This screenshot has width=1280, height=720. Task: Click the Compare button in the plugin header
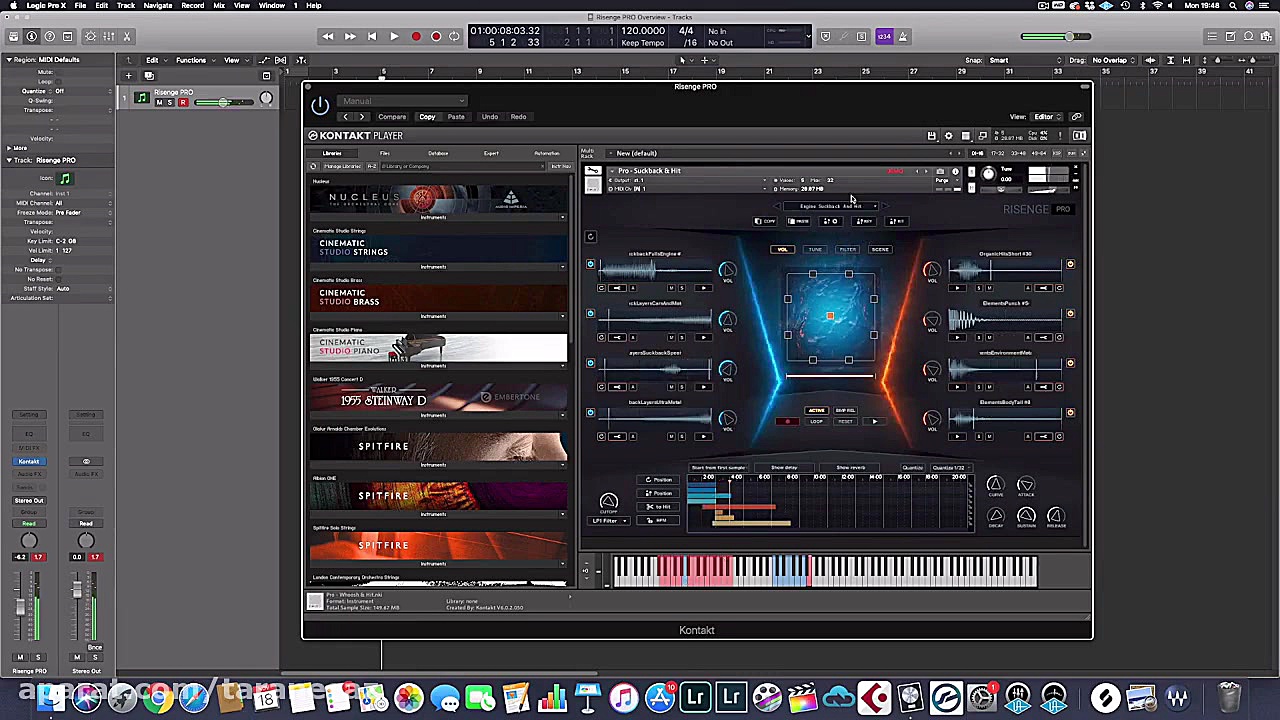click(392, 117)
